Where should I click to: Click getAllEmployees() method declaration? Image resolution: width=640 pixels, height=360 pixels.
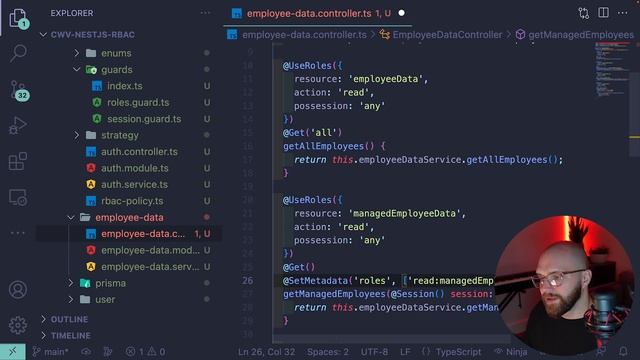334,146
